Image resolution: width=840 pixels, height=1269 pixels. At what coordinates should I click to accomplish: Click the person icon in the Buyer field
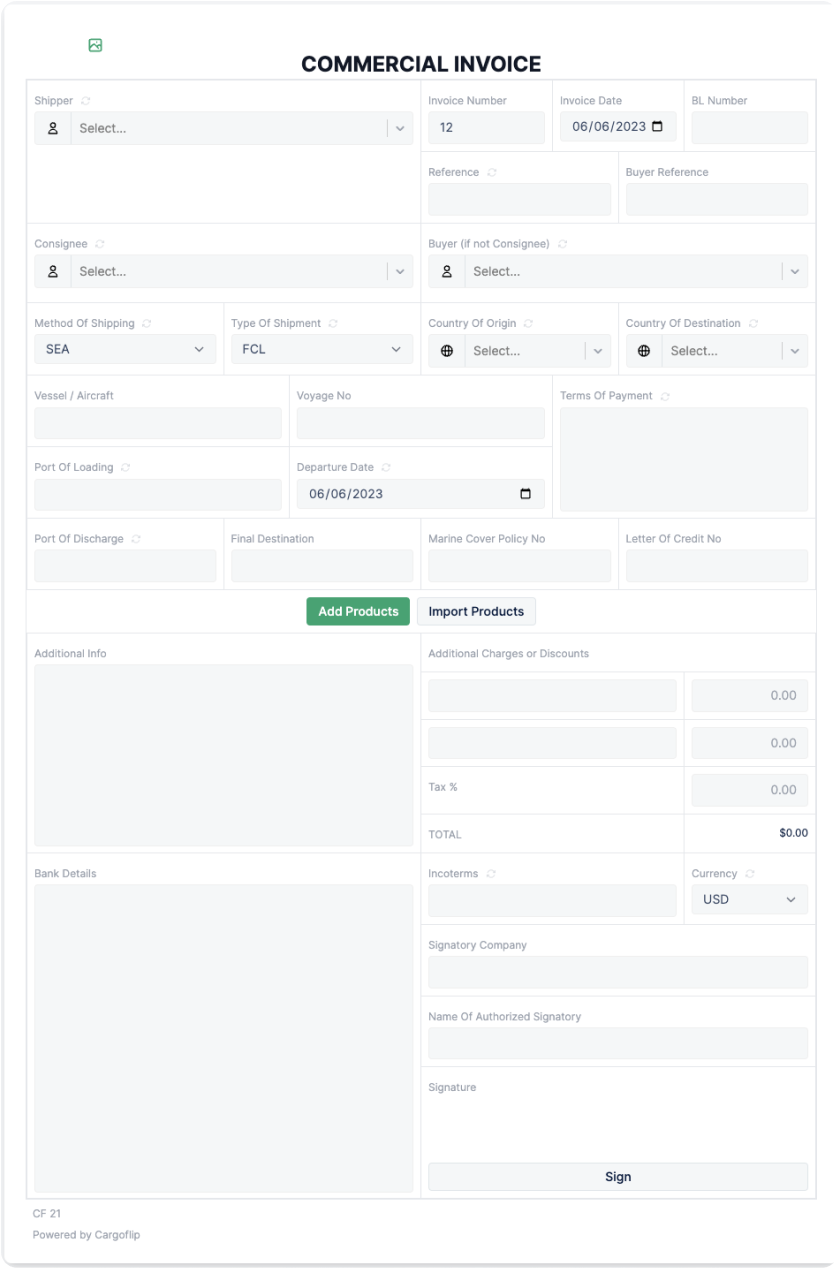point(446,271)
